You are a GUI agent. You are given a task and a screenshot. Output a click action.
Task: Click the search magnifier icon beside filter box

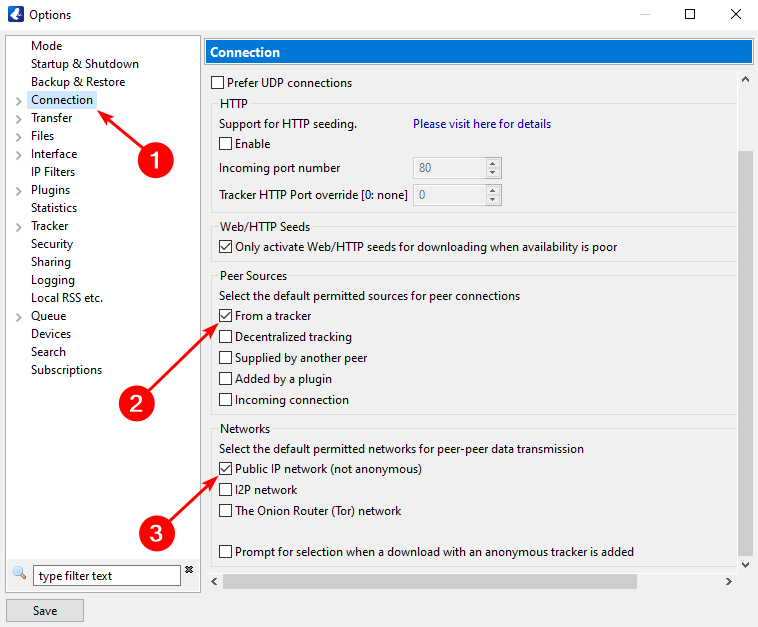[x=19, y=573]
